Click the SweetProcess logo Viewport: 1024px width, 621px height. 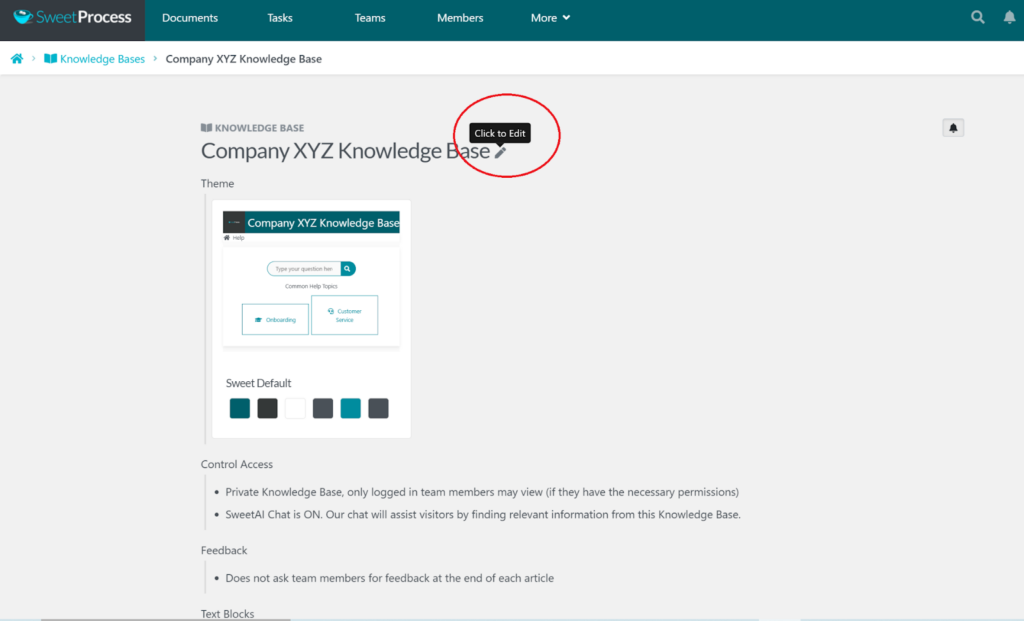[x=72, y=18]
